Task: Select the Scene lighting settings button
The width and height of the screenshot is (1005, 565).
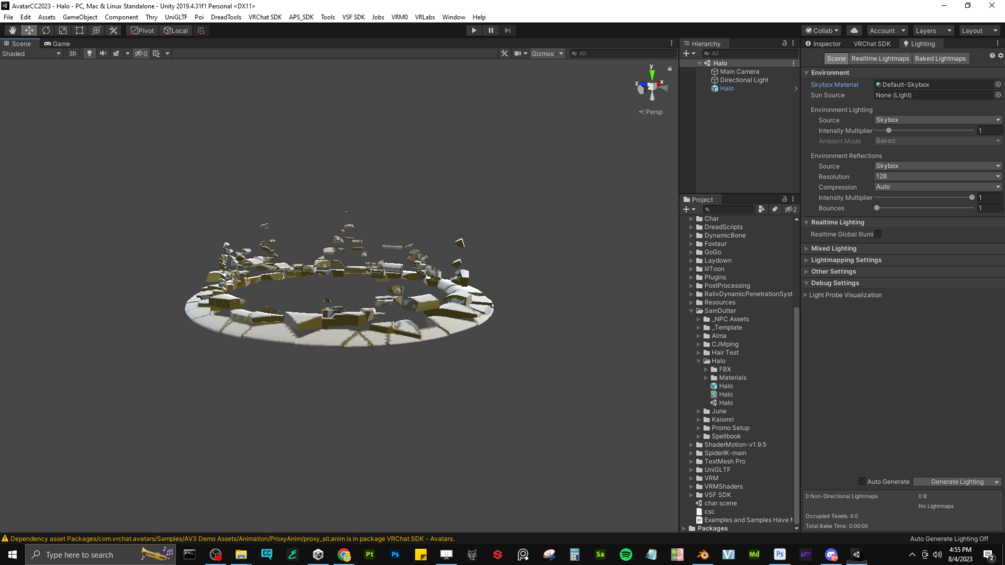Action: coord(836,58)
